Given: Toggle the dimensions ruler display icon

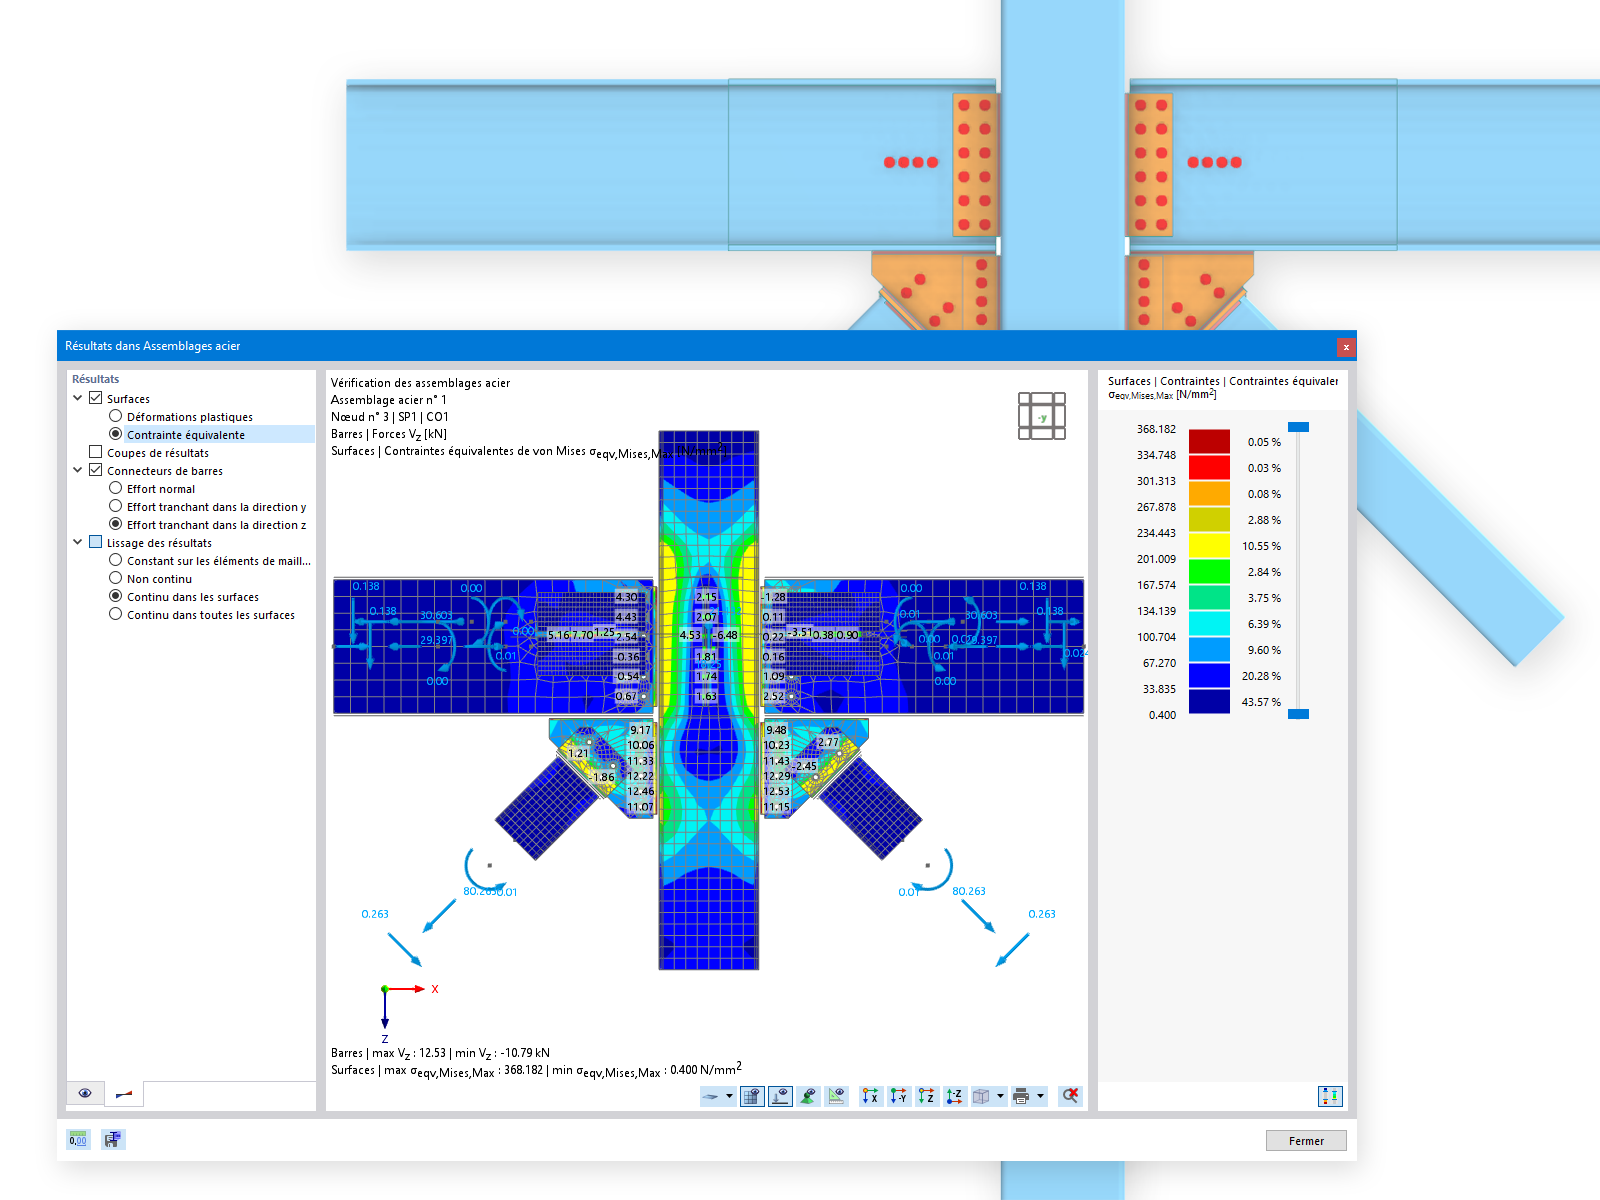Looking at the screenshot, I should [x=836, y=1096].
